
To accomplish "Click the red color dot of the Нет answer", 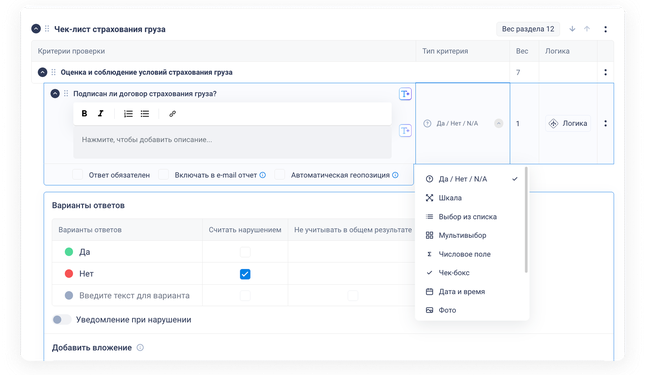I will 69,274.
